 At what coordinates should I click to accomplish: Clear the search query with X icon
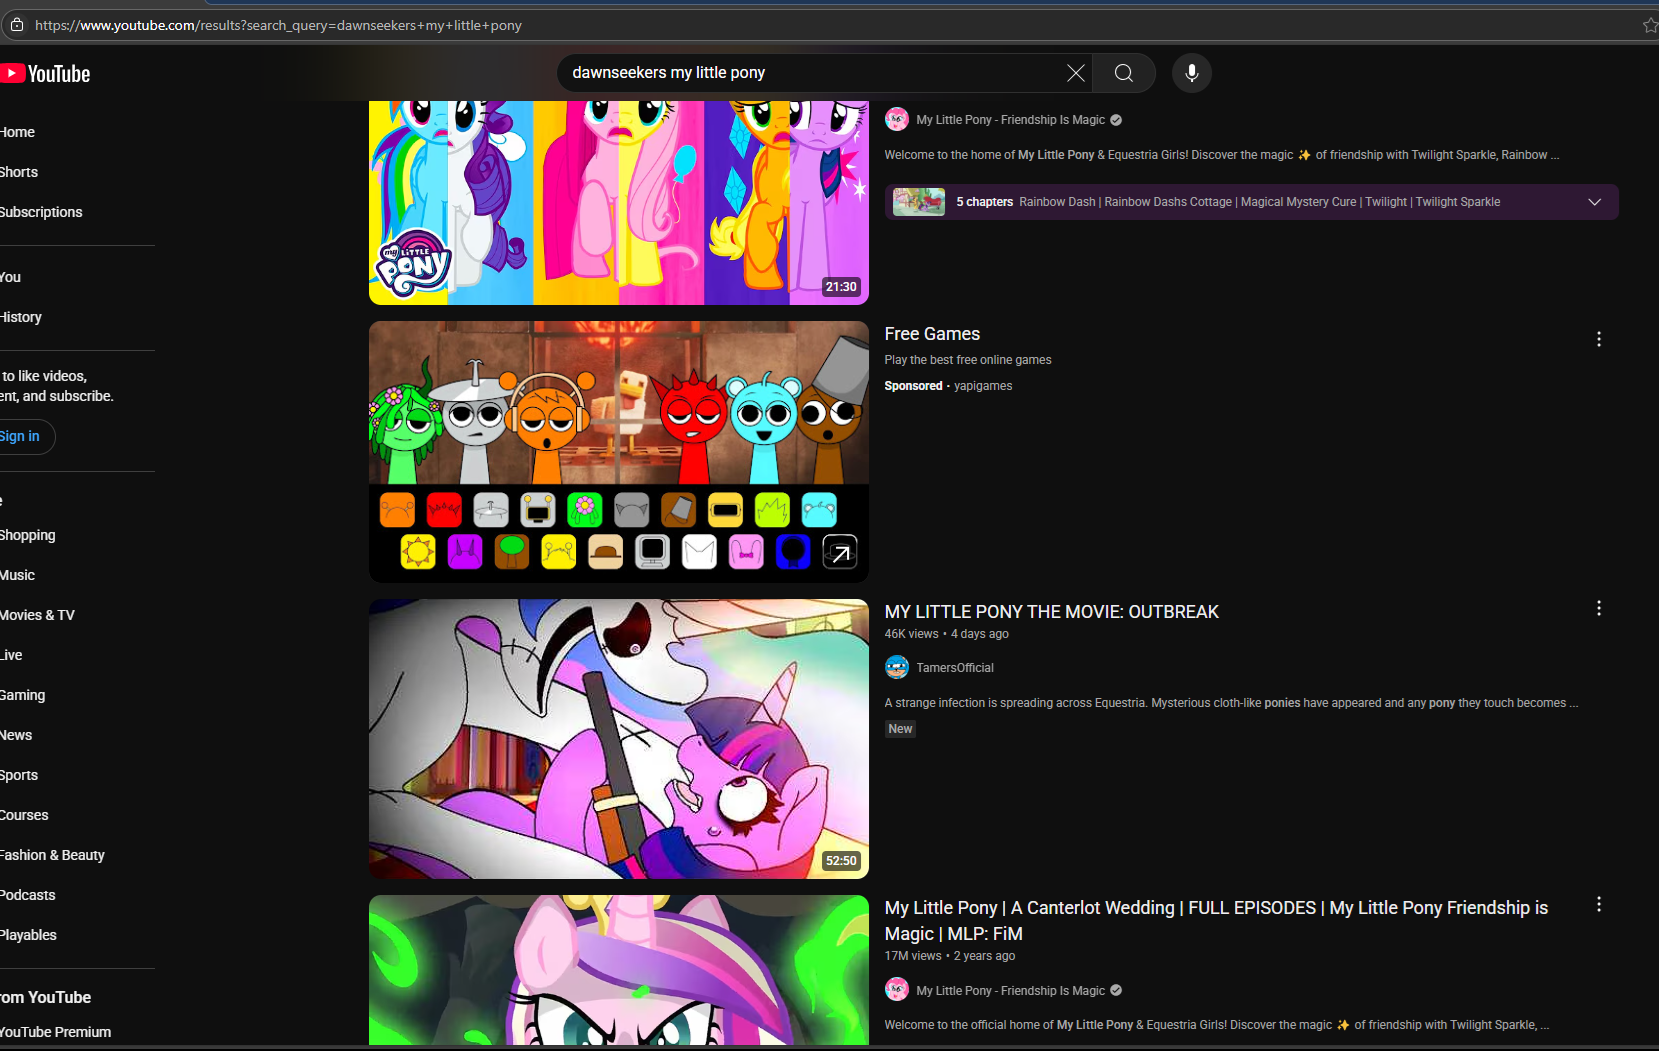pos(1075,73)
